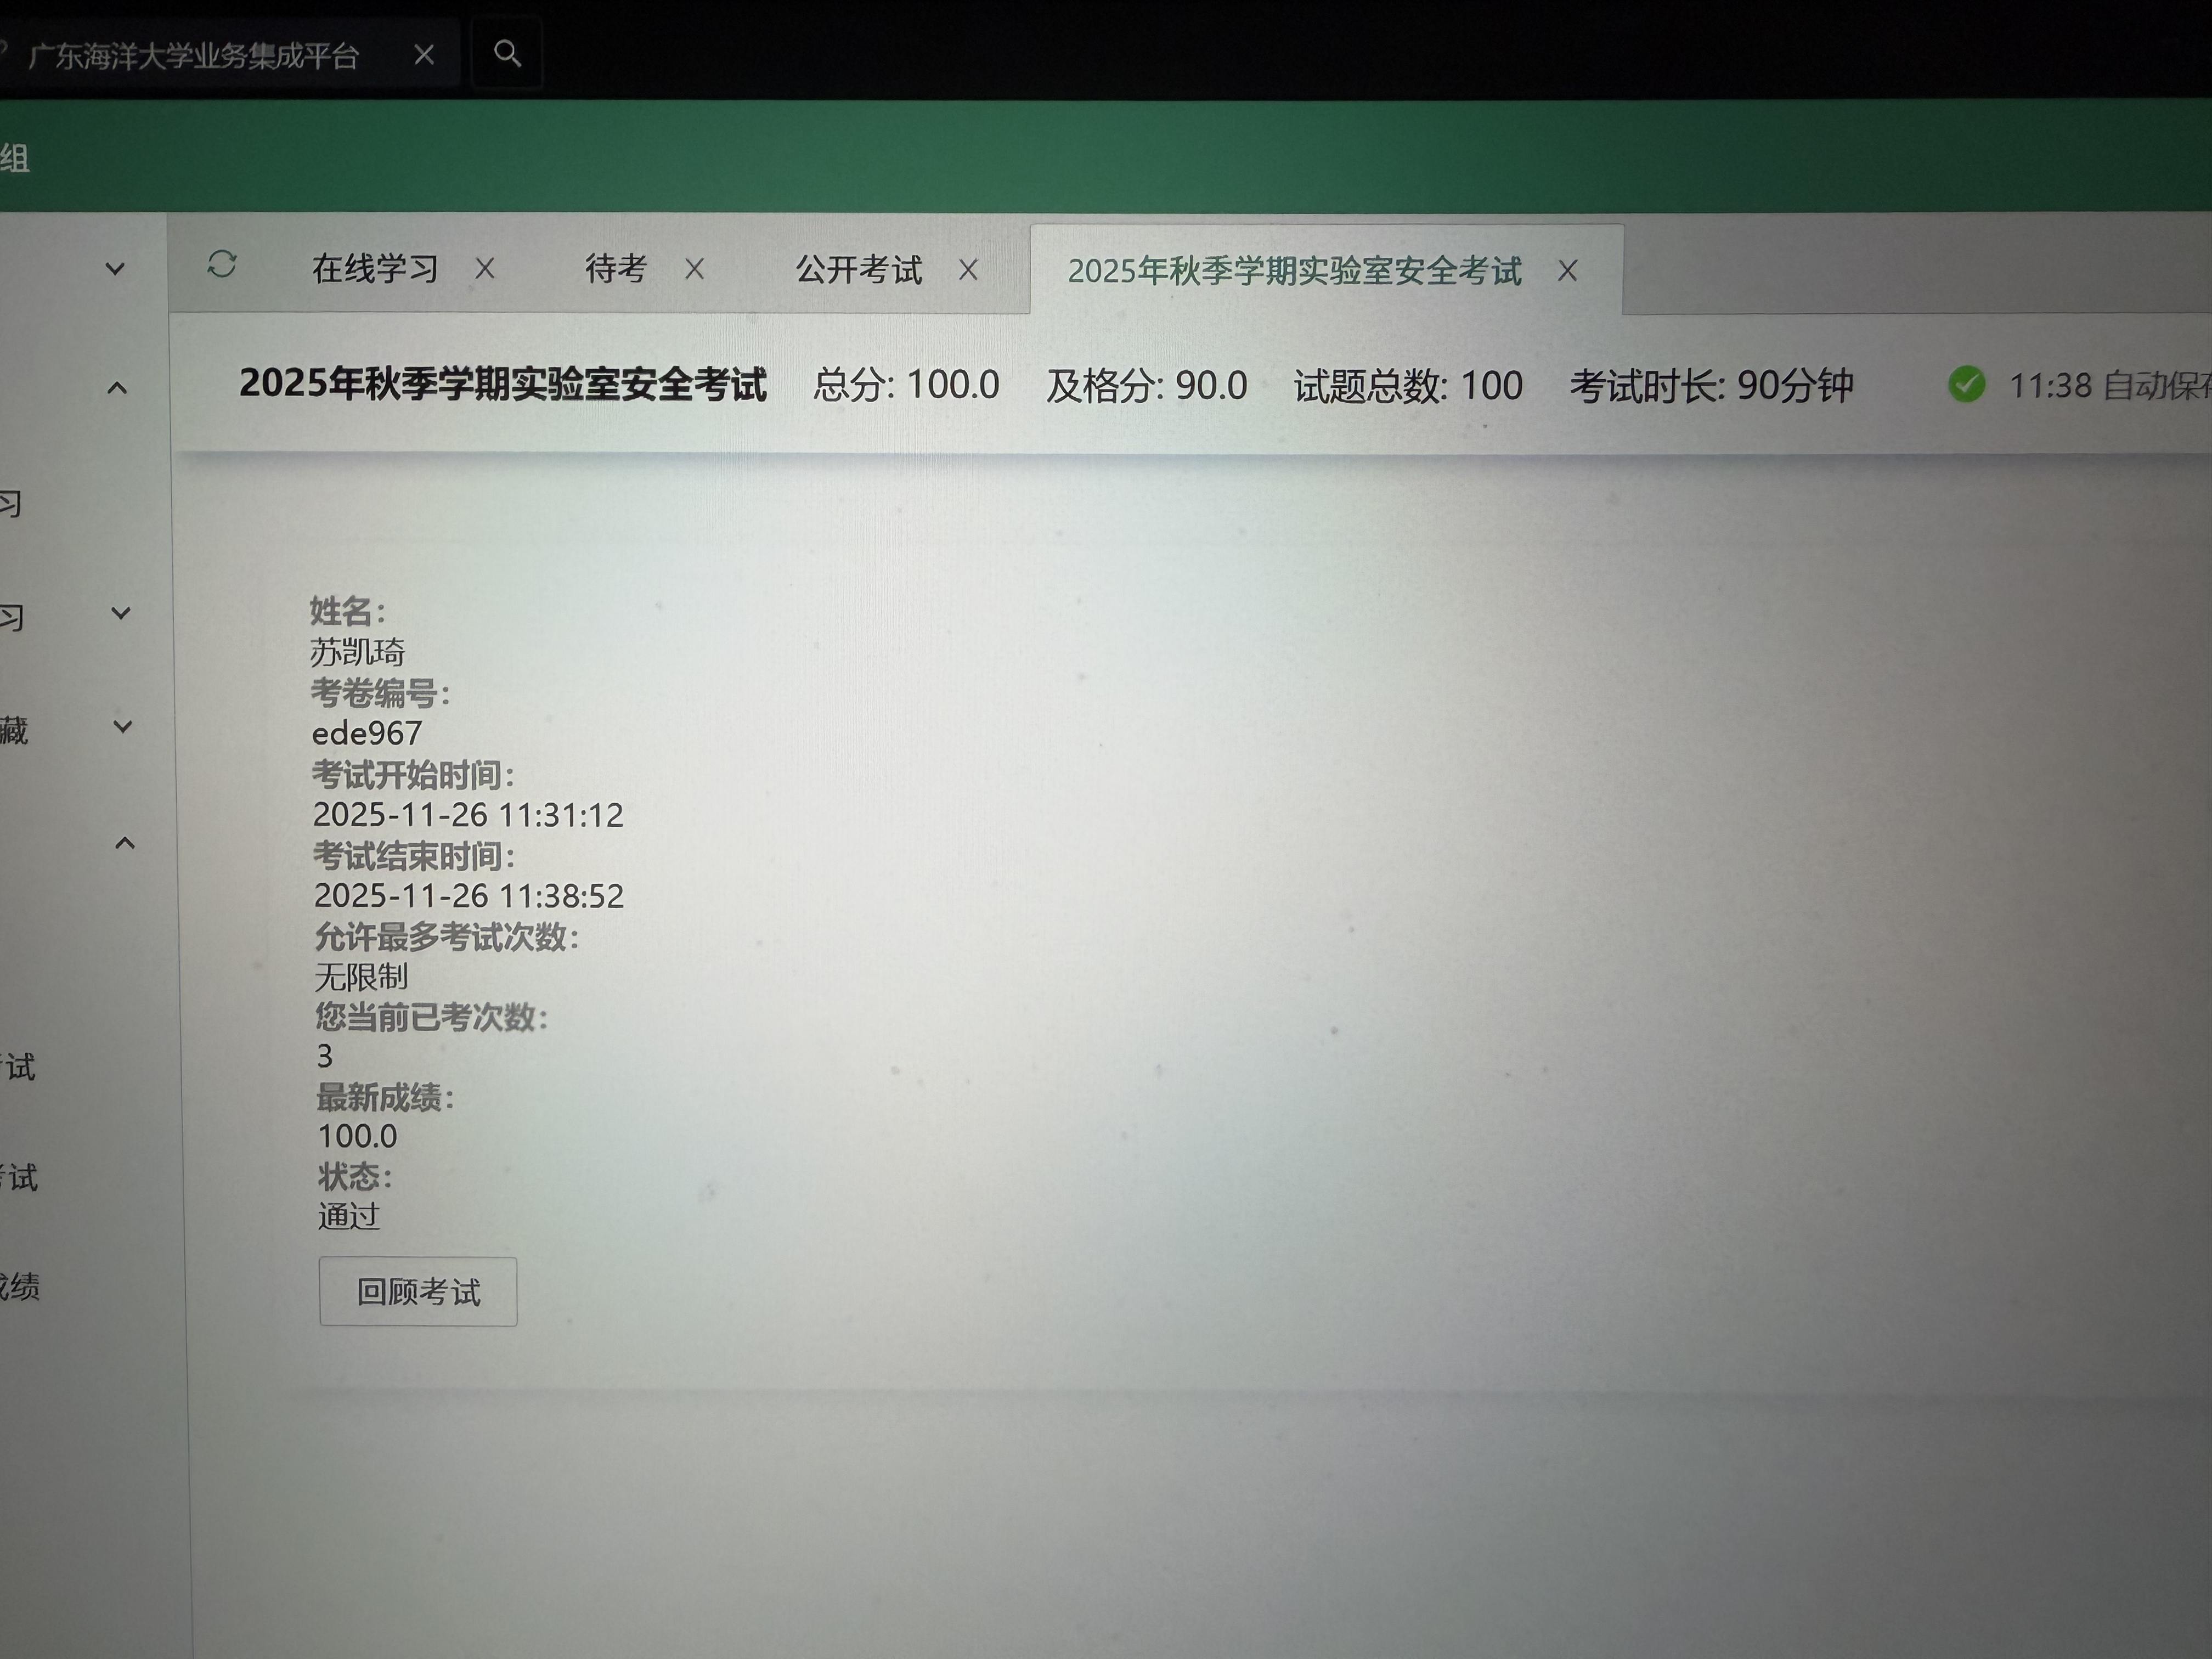Screen dimensions: 2212x1659
Task: Expand the sidebar section beside 藏
Action: (122, 727)
